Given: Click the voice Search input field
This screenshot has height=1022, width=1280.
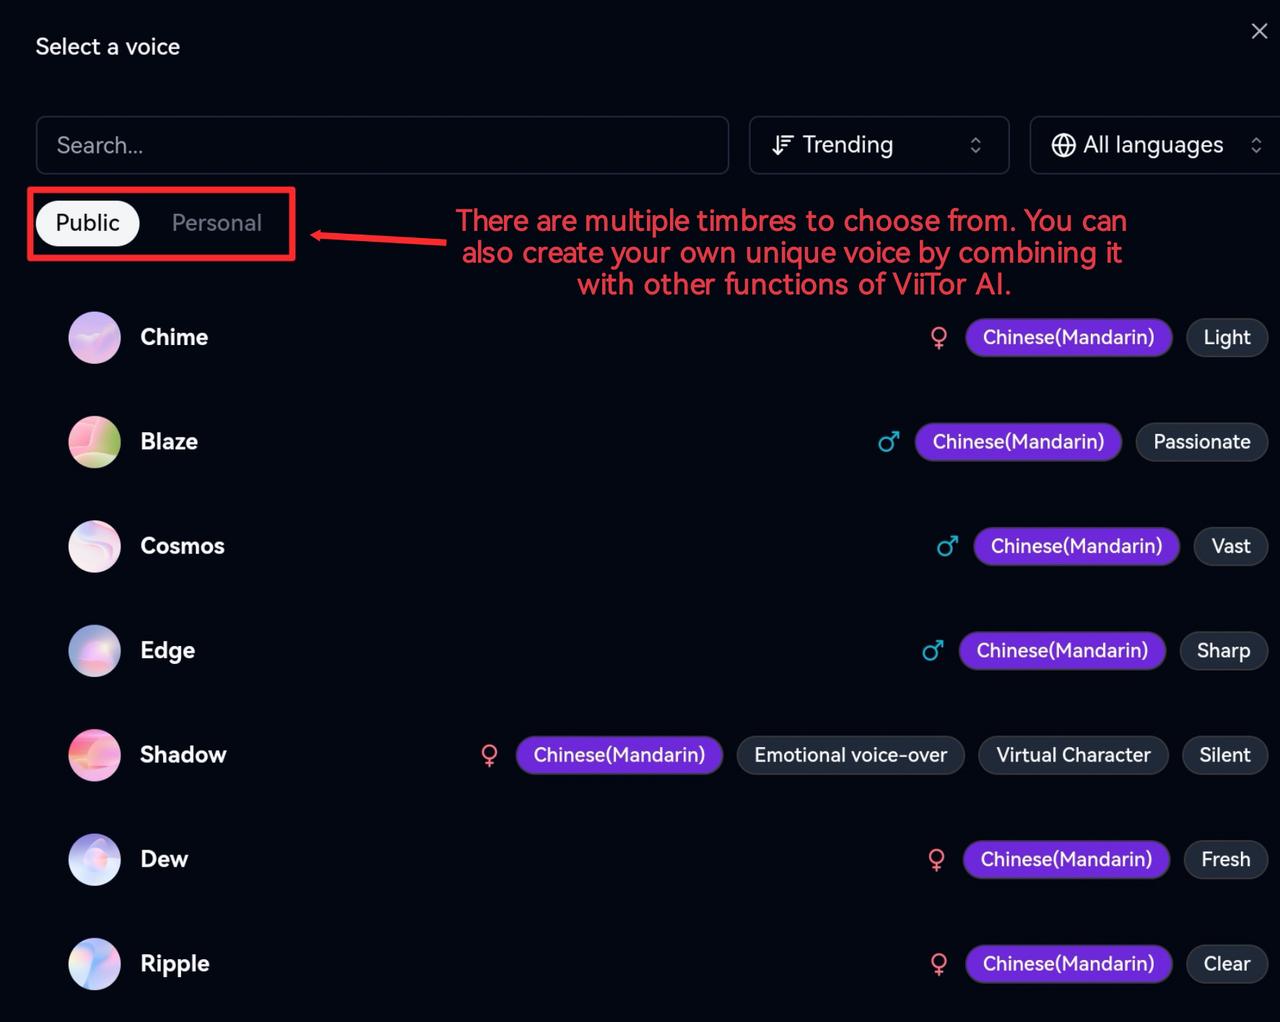Looking at the screenshot, I should pos(382,145).
